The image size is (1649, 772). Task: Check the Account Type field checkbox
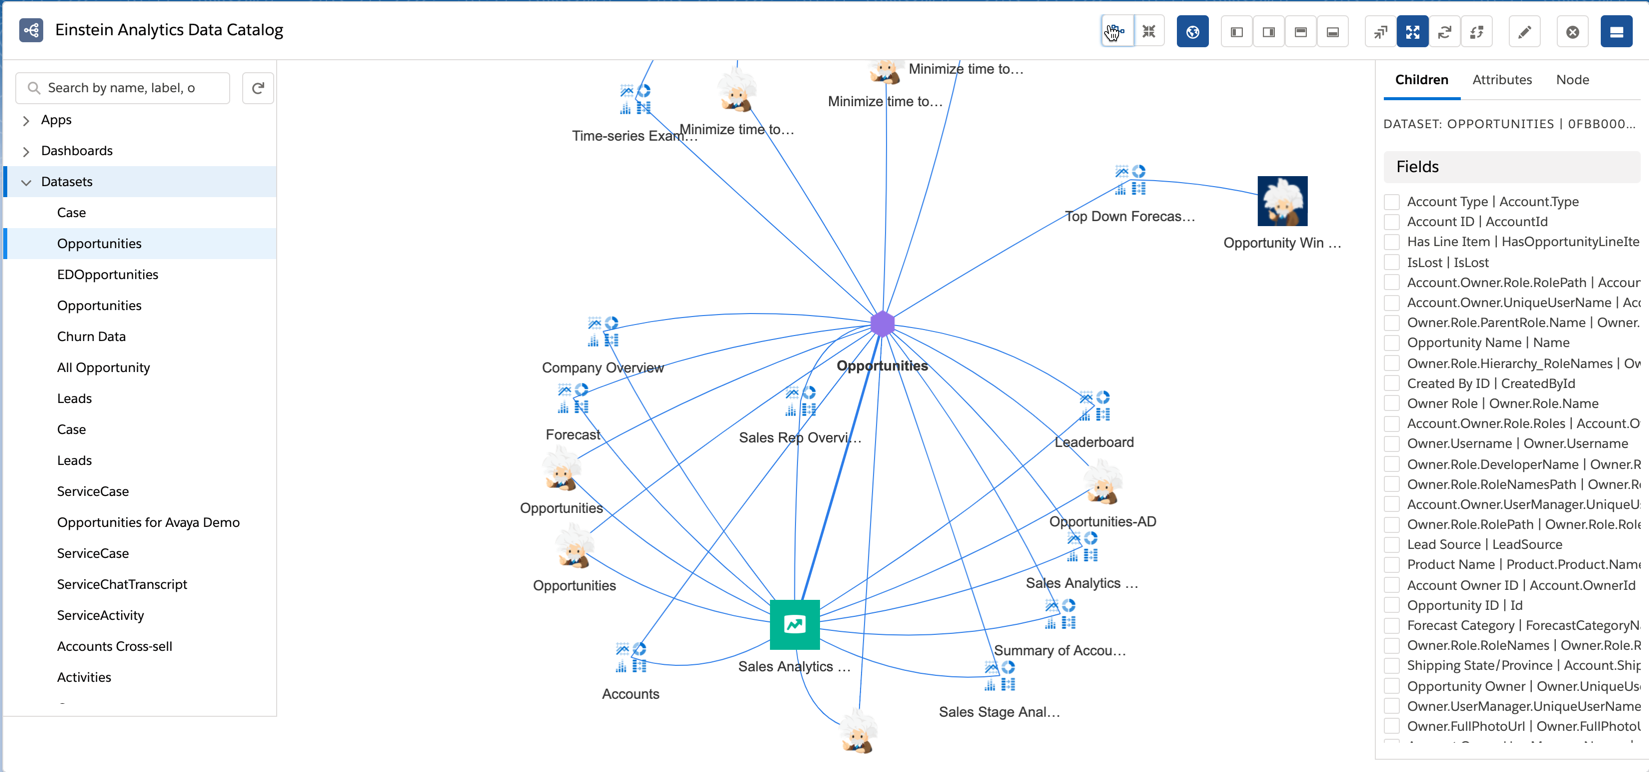[x=1392, y=202]
